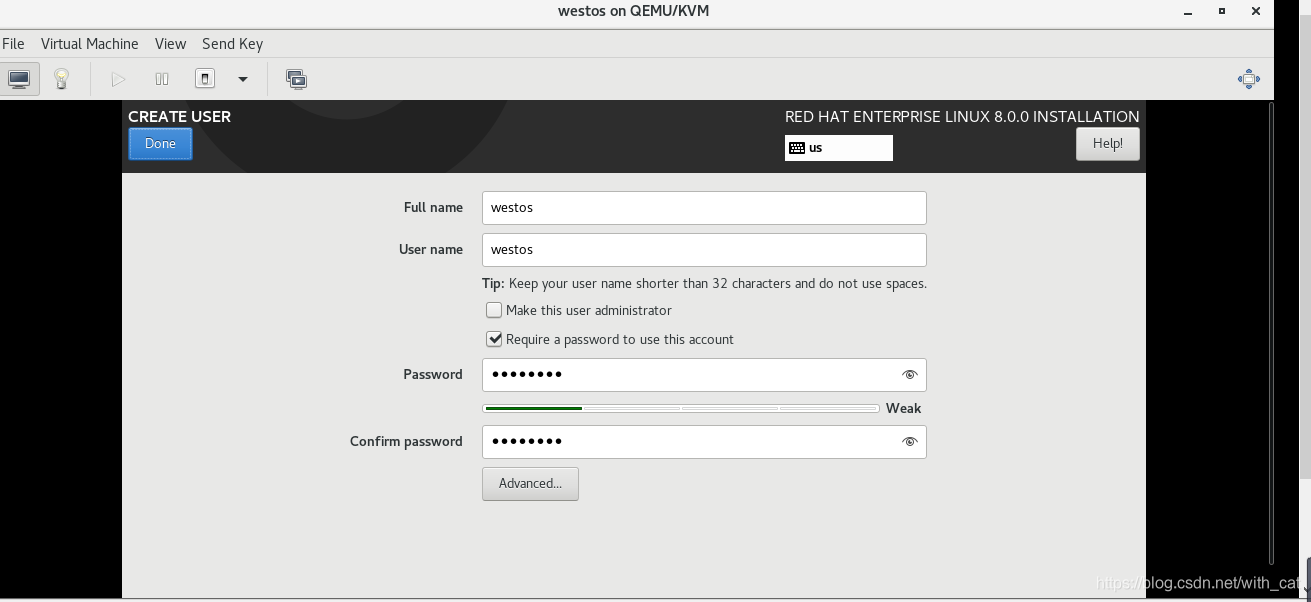Open the us keyboard layout selector
This screenshot has width=1311, height=602.
coord(839,148)
